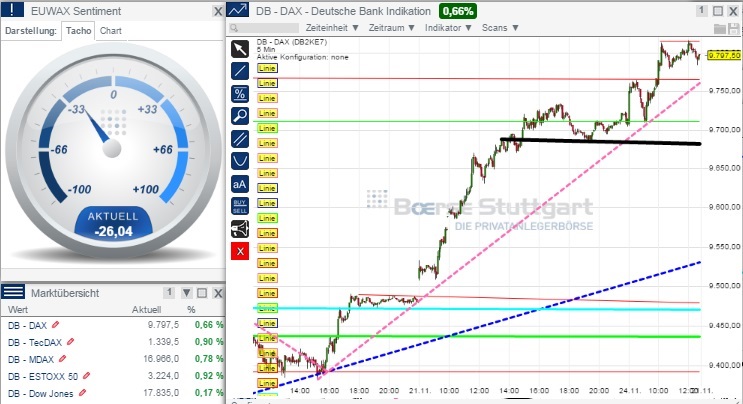Select the DB - MDAX row name
Image resolution: width=743 pixels, height=404 pixels.
click(31, 359)
